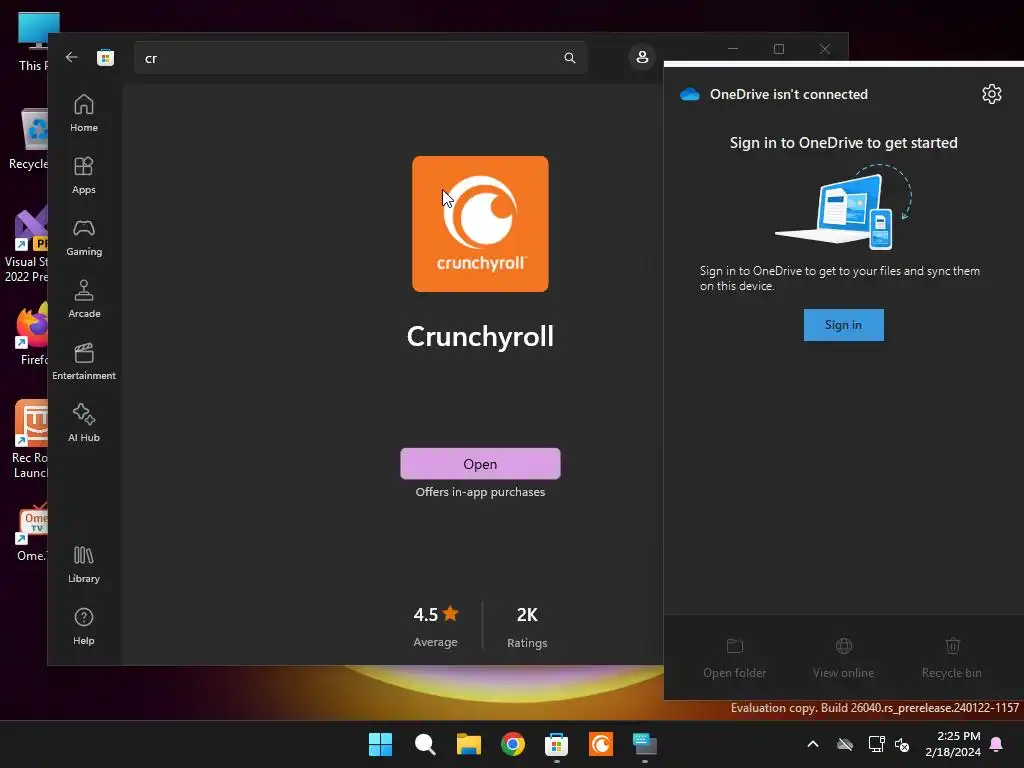Click the search magnifier in Store
Screen dimensions: 1024x768
569,58
